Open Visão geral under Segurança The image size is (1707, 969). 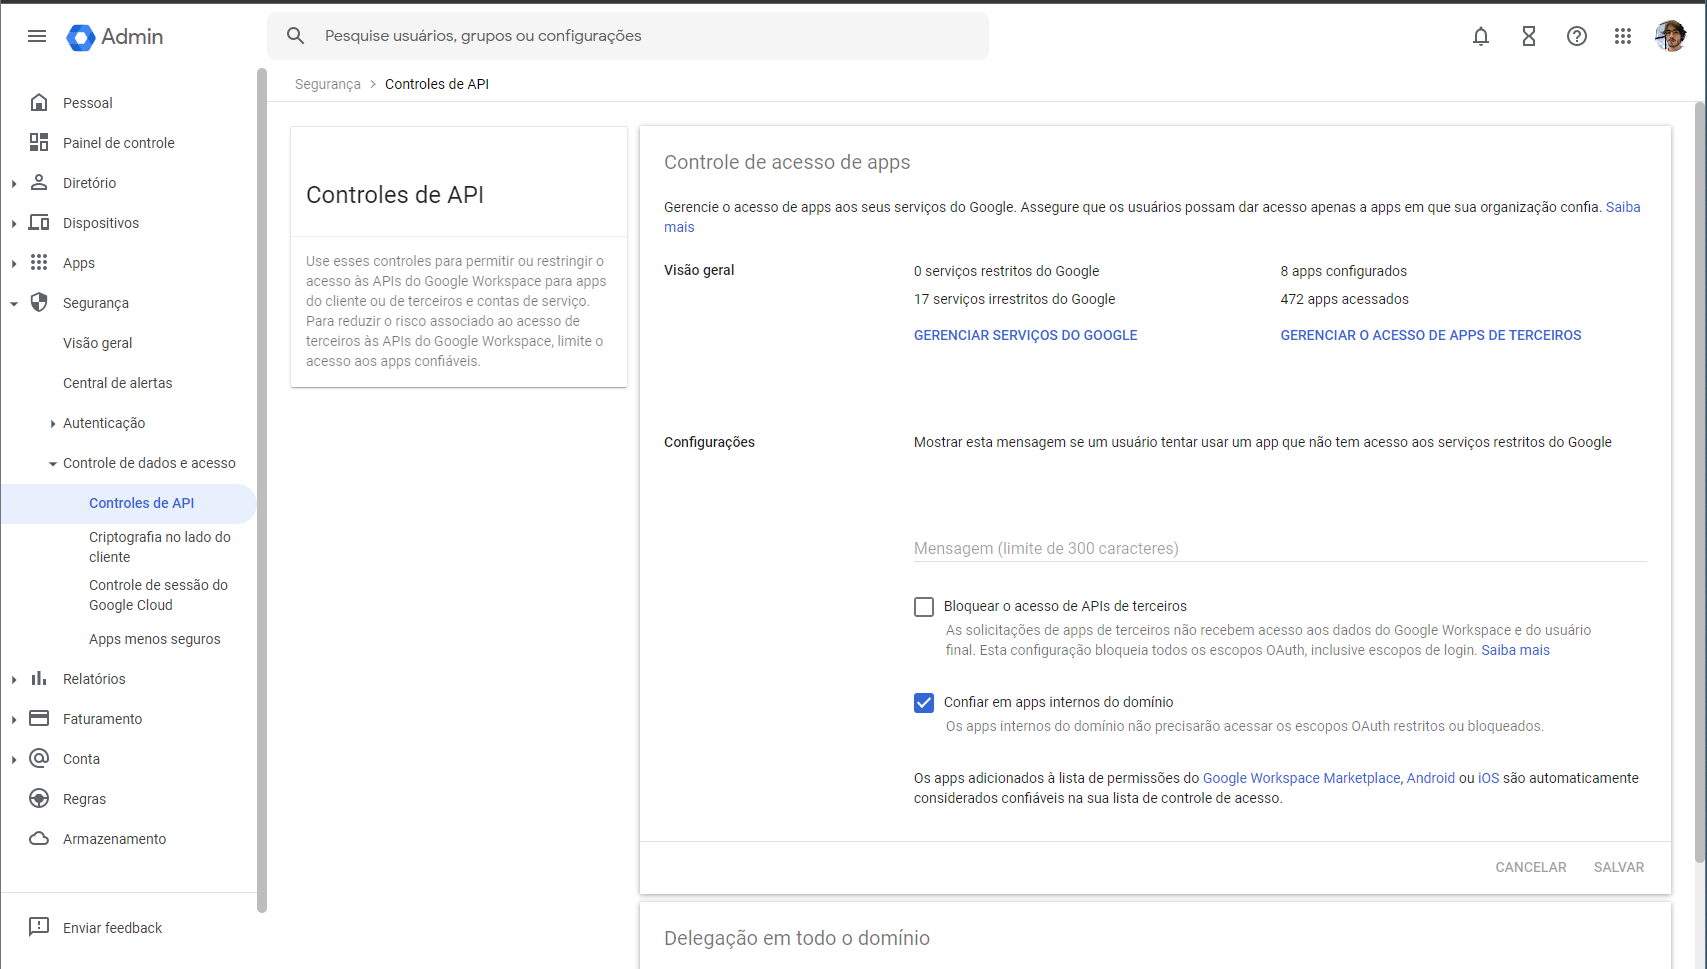coord(97,343)
